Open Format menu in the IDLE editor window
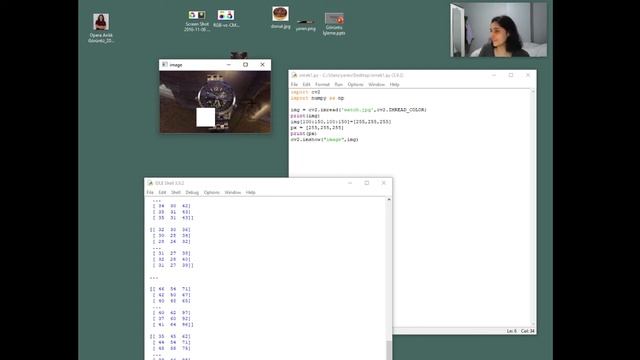The height and width of the screenshot is (360, 640). click(x=322, y=84)
